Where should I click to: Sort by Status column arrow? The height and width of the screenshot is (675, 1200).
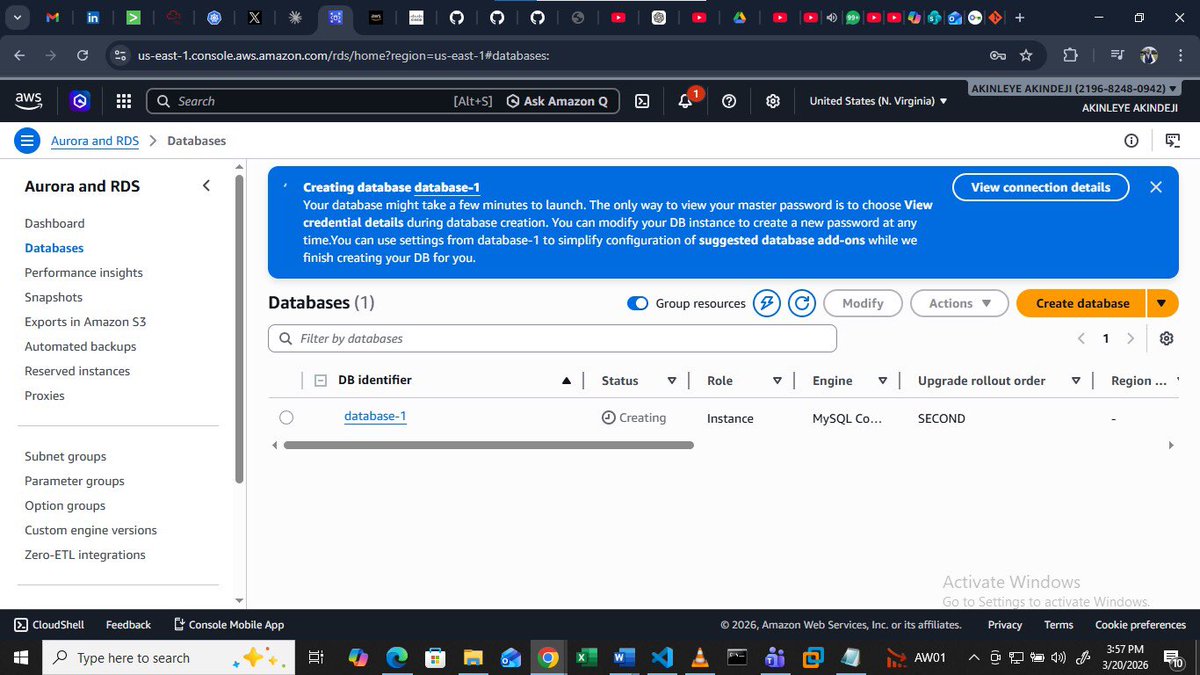(x=672, y=381)
